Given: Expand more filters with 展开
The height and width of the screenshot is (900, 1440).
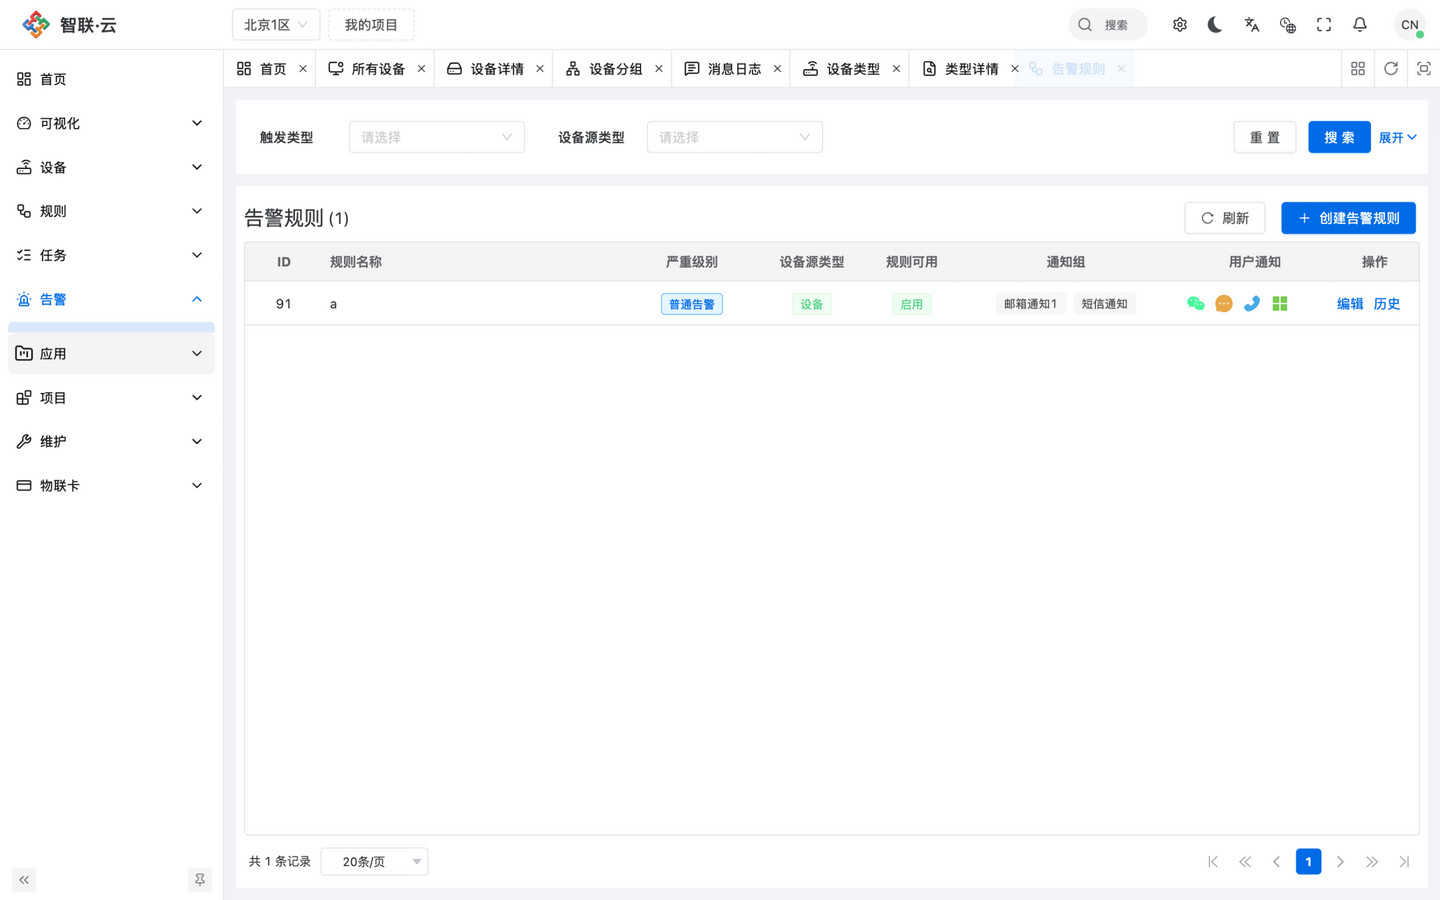Looking at the screenshot, I should pos(1398,137).
